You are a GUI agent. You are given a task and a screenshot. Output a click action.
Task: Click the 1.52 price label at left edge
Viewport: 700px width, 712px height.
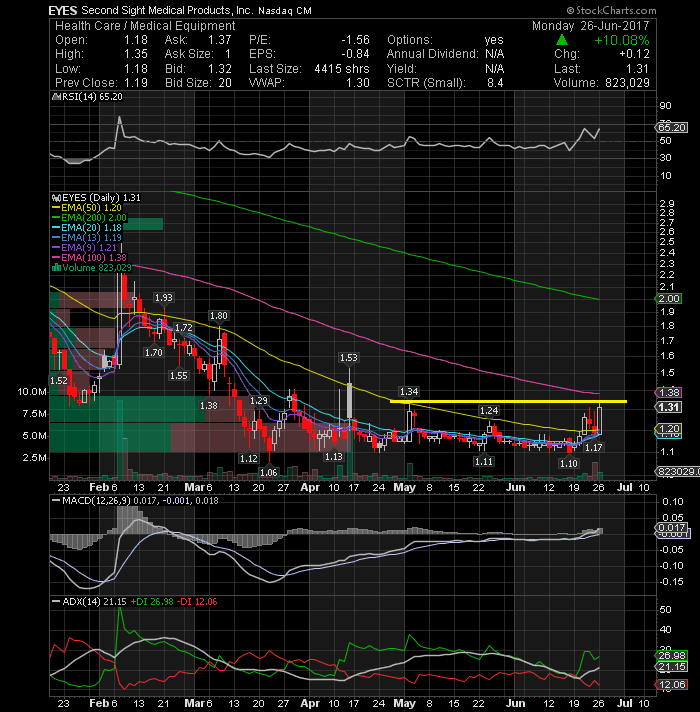[59, 381]
